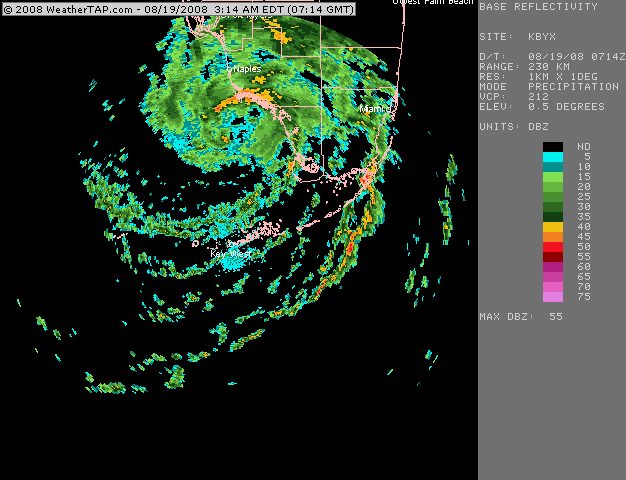The width and height of the screenshot is (626, 480).
Task: Select the light green 15 dBZ swatch
Action: tap(553, 177)
